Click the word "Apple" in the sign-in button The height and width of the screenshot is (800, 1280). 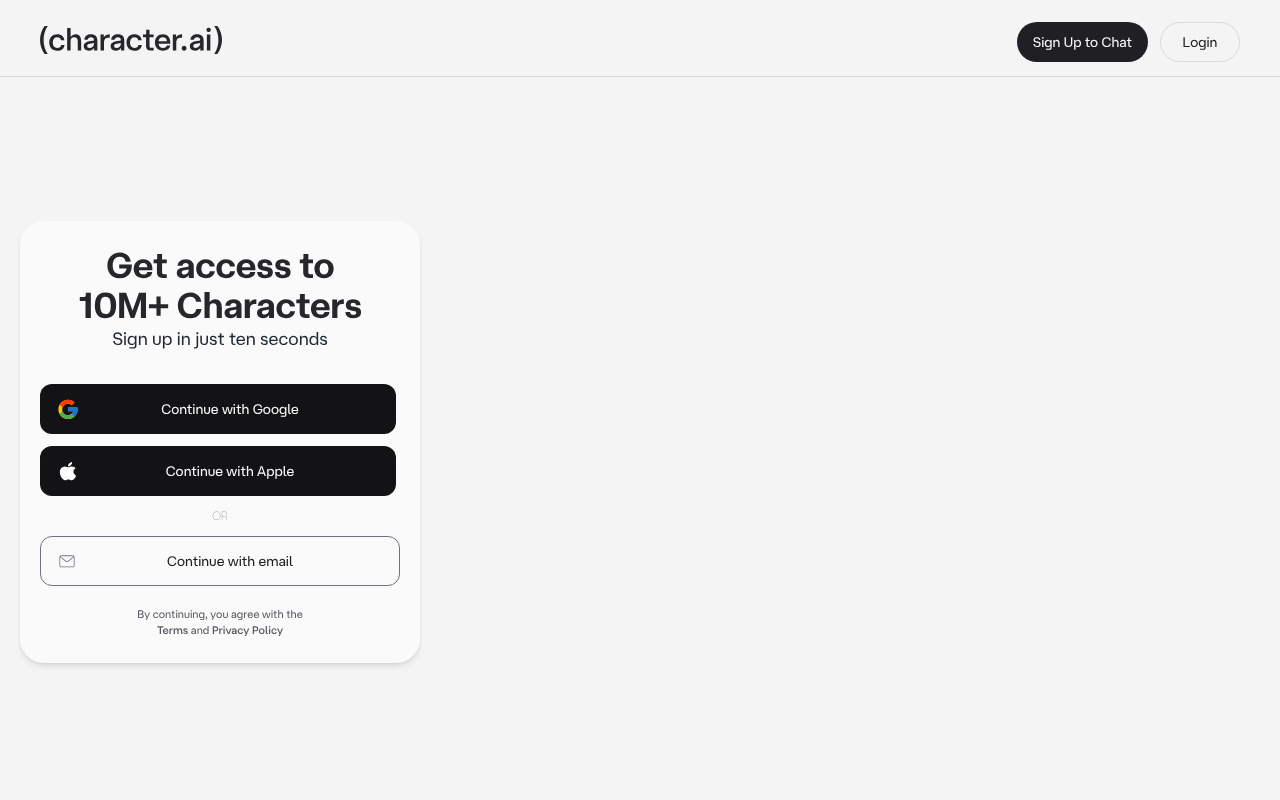click(x=275, y=471)
